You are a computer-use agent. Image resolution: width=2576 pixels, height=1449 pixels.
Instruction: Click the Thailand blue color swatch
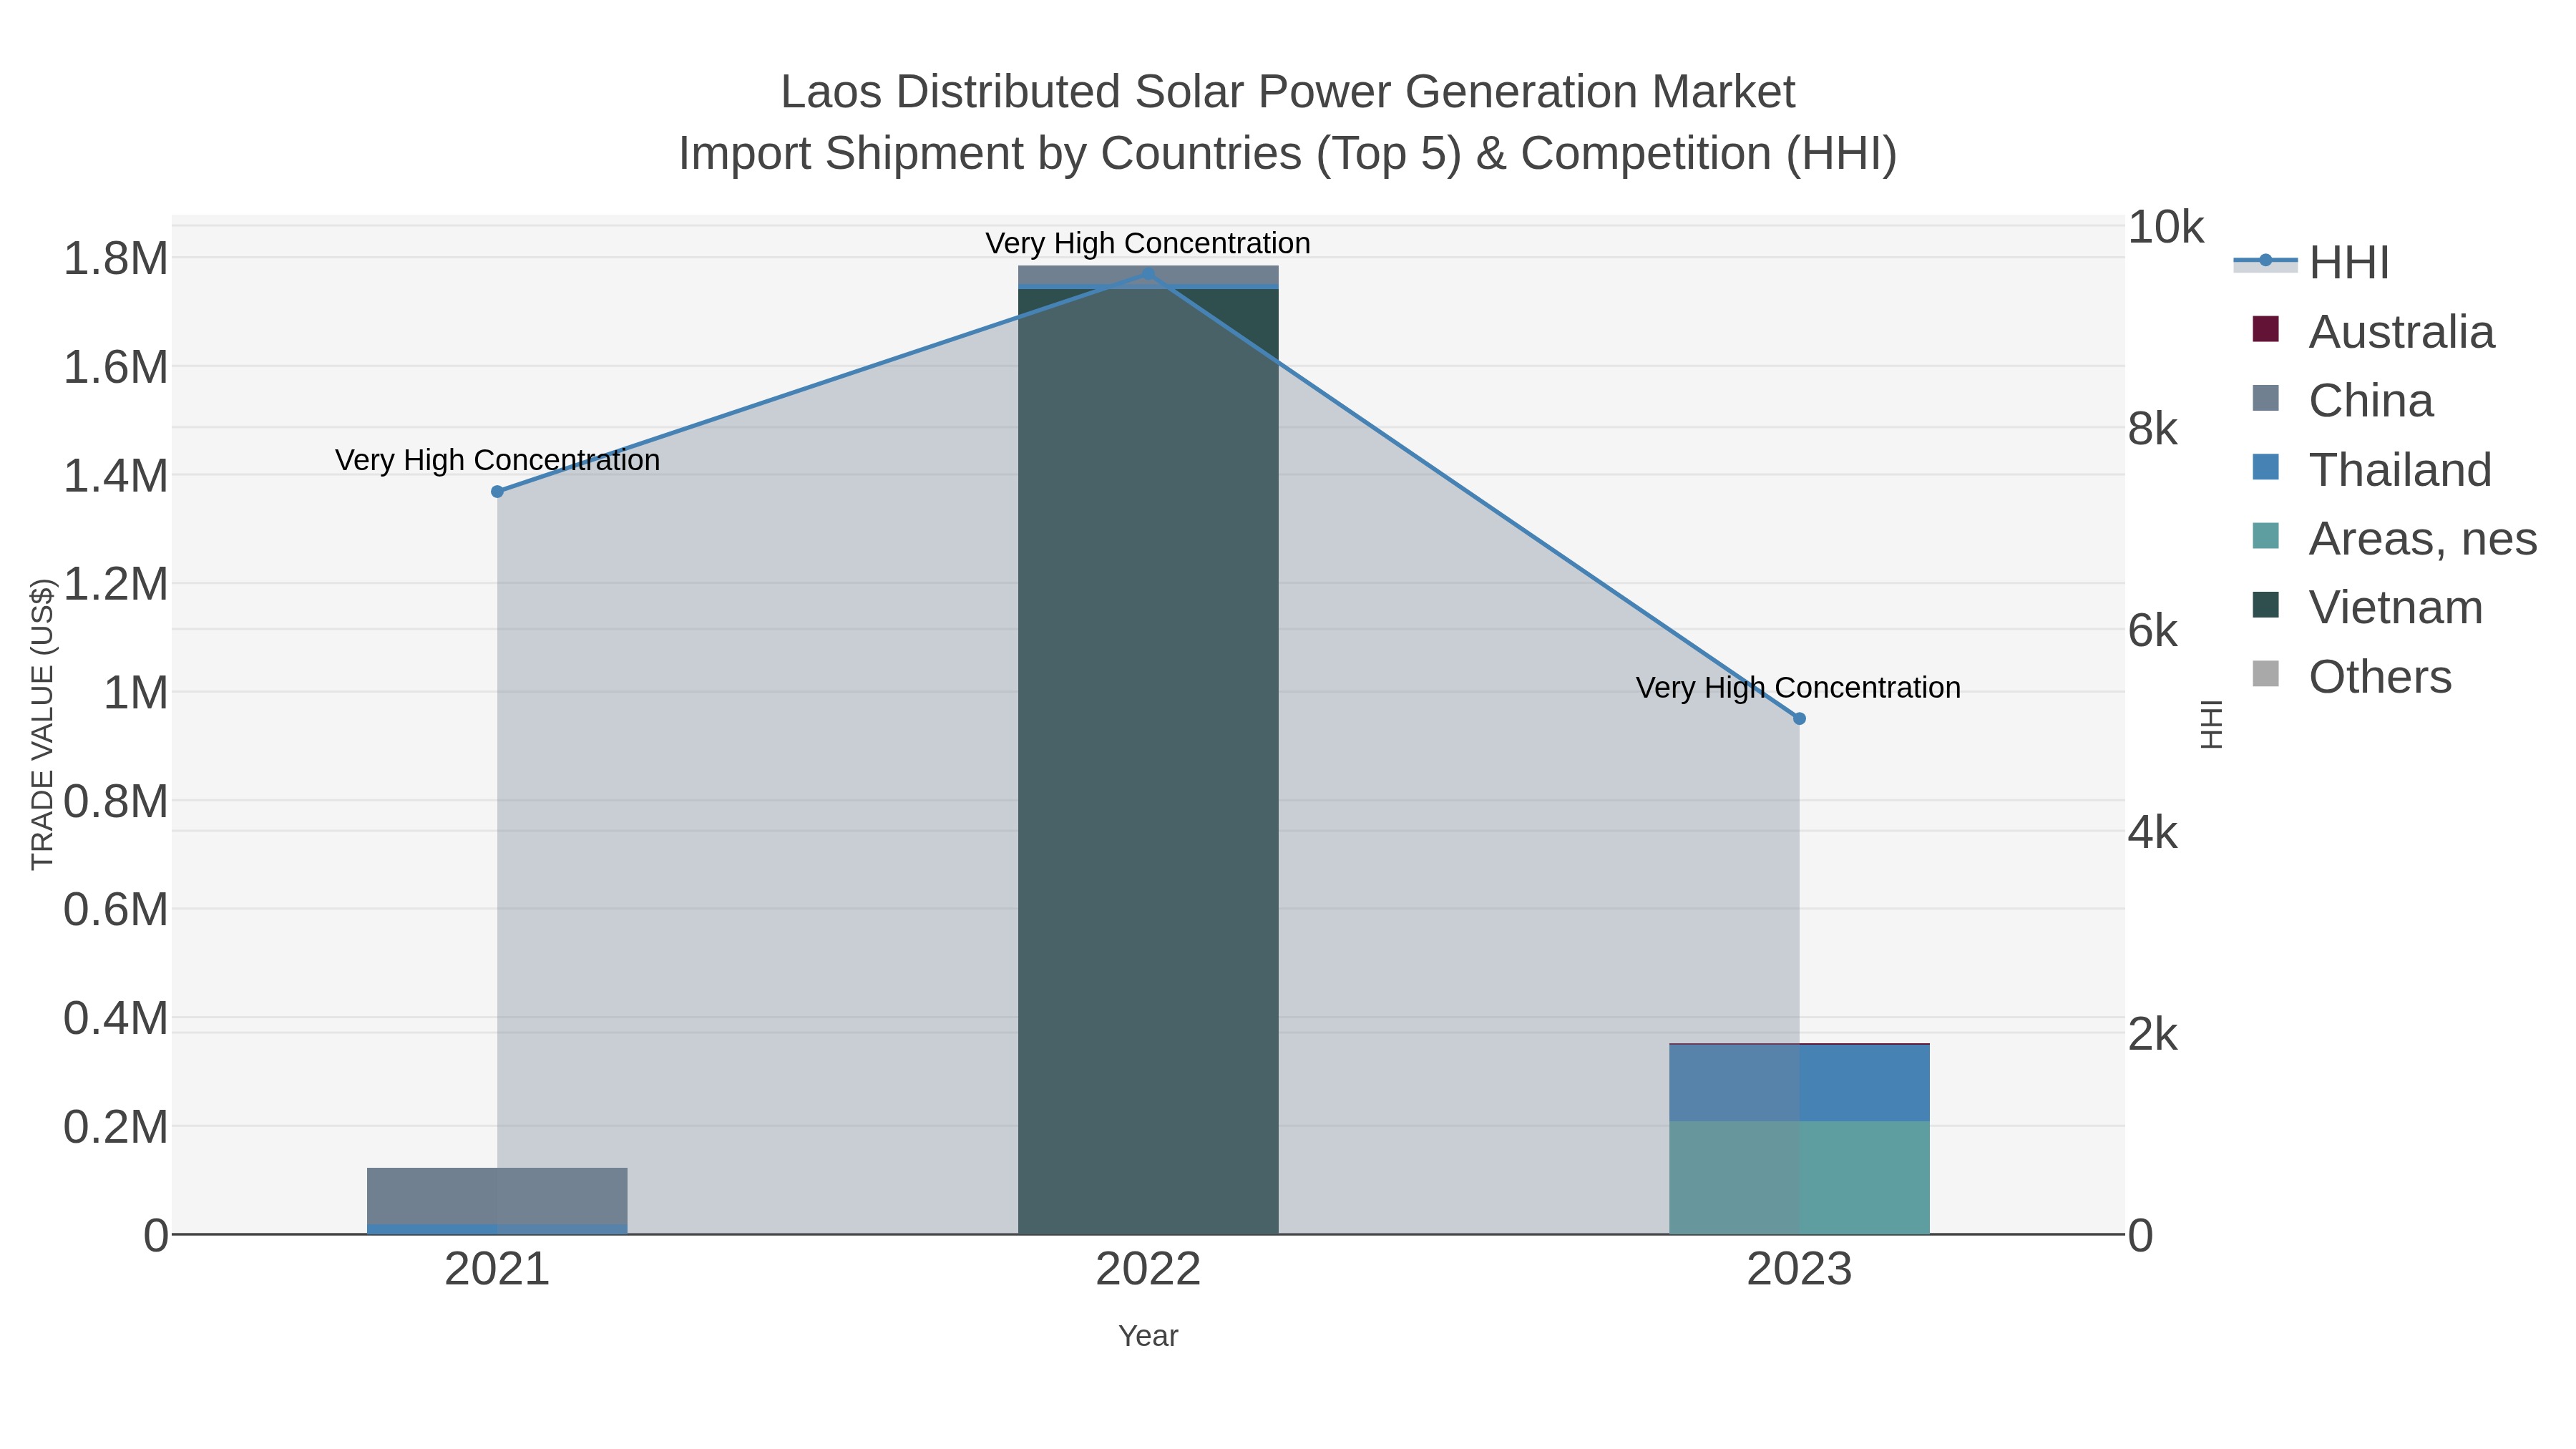pyautogui.click(x=2265, y=467)
